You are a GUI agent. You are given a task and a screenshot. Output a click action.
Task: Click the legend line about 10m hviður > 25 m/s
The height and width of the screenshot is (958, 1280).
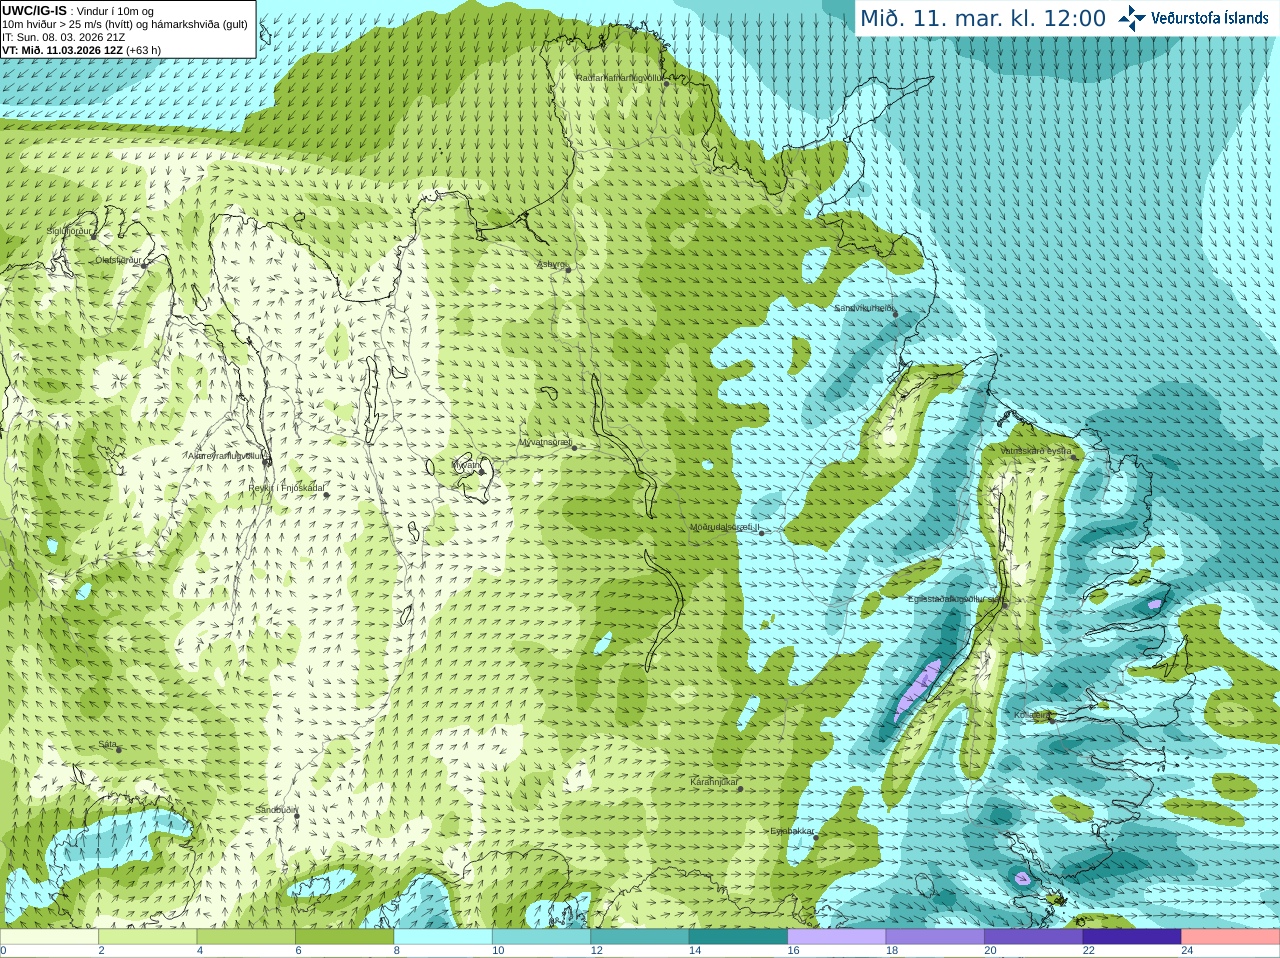[125, 24]
